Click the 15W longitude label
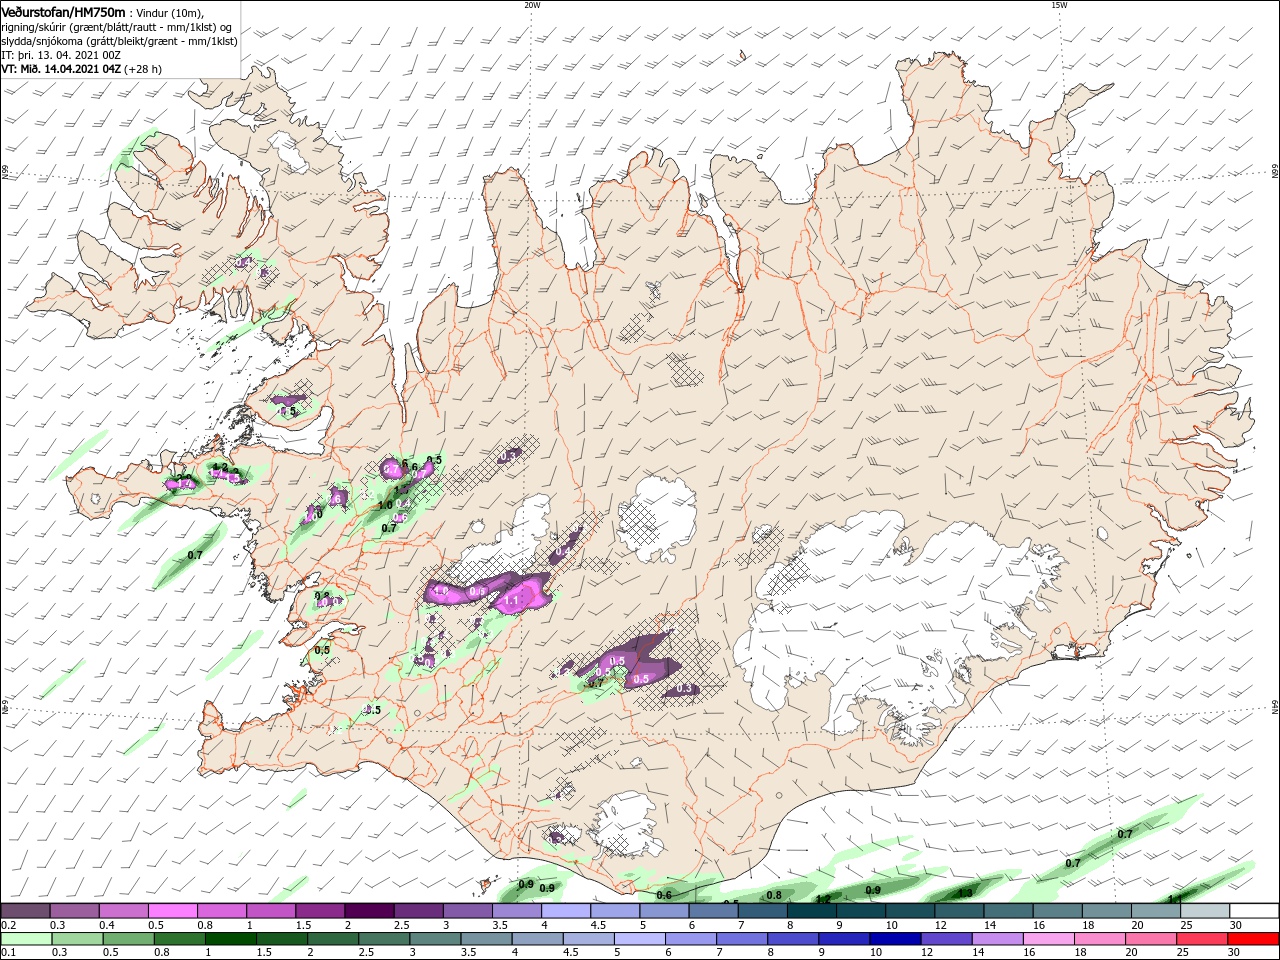 pyautogui.click(x=1059, y=5)
